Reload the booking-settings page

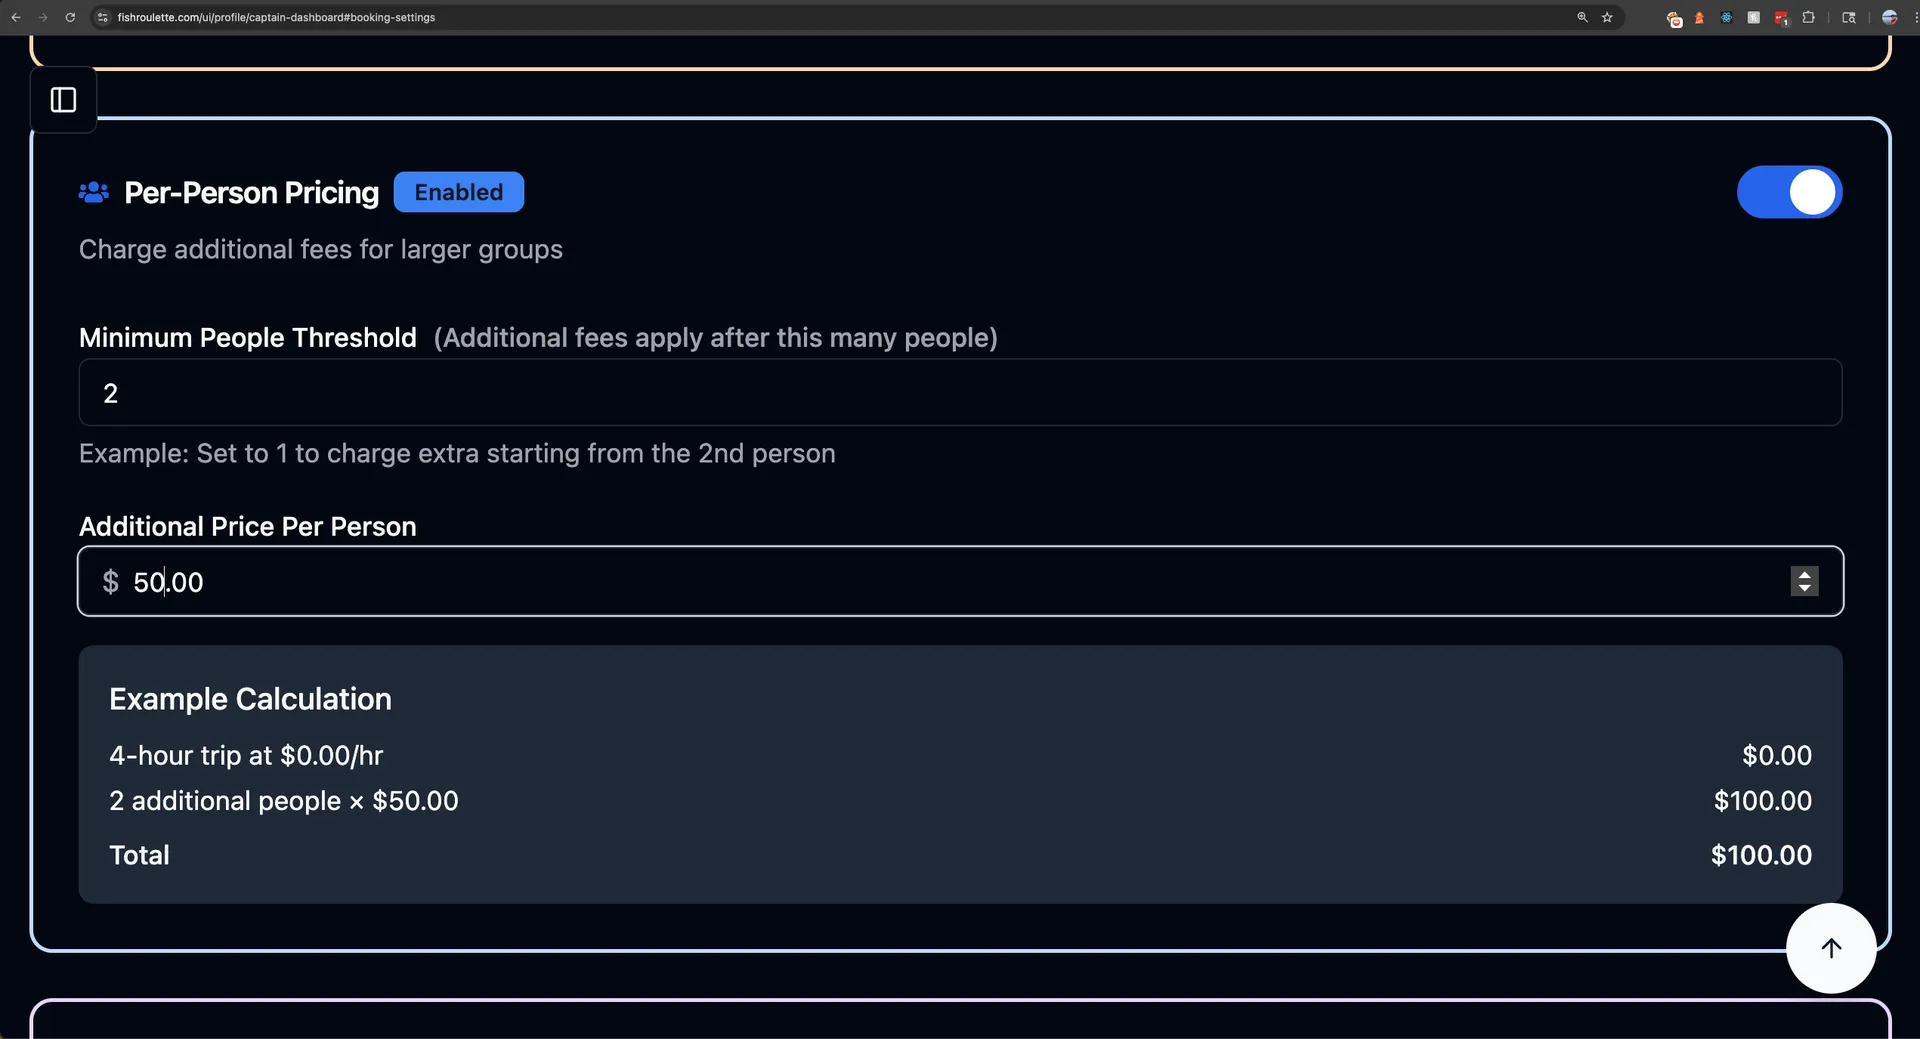[70, 17]
